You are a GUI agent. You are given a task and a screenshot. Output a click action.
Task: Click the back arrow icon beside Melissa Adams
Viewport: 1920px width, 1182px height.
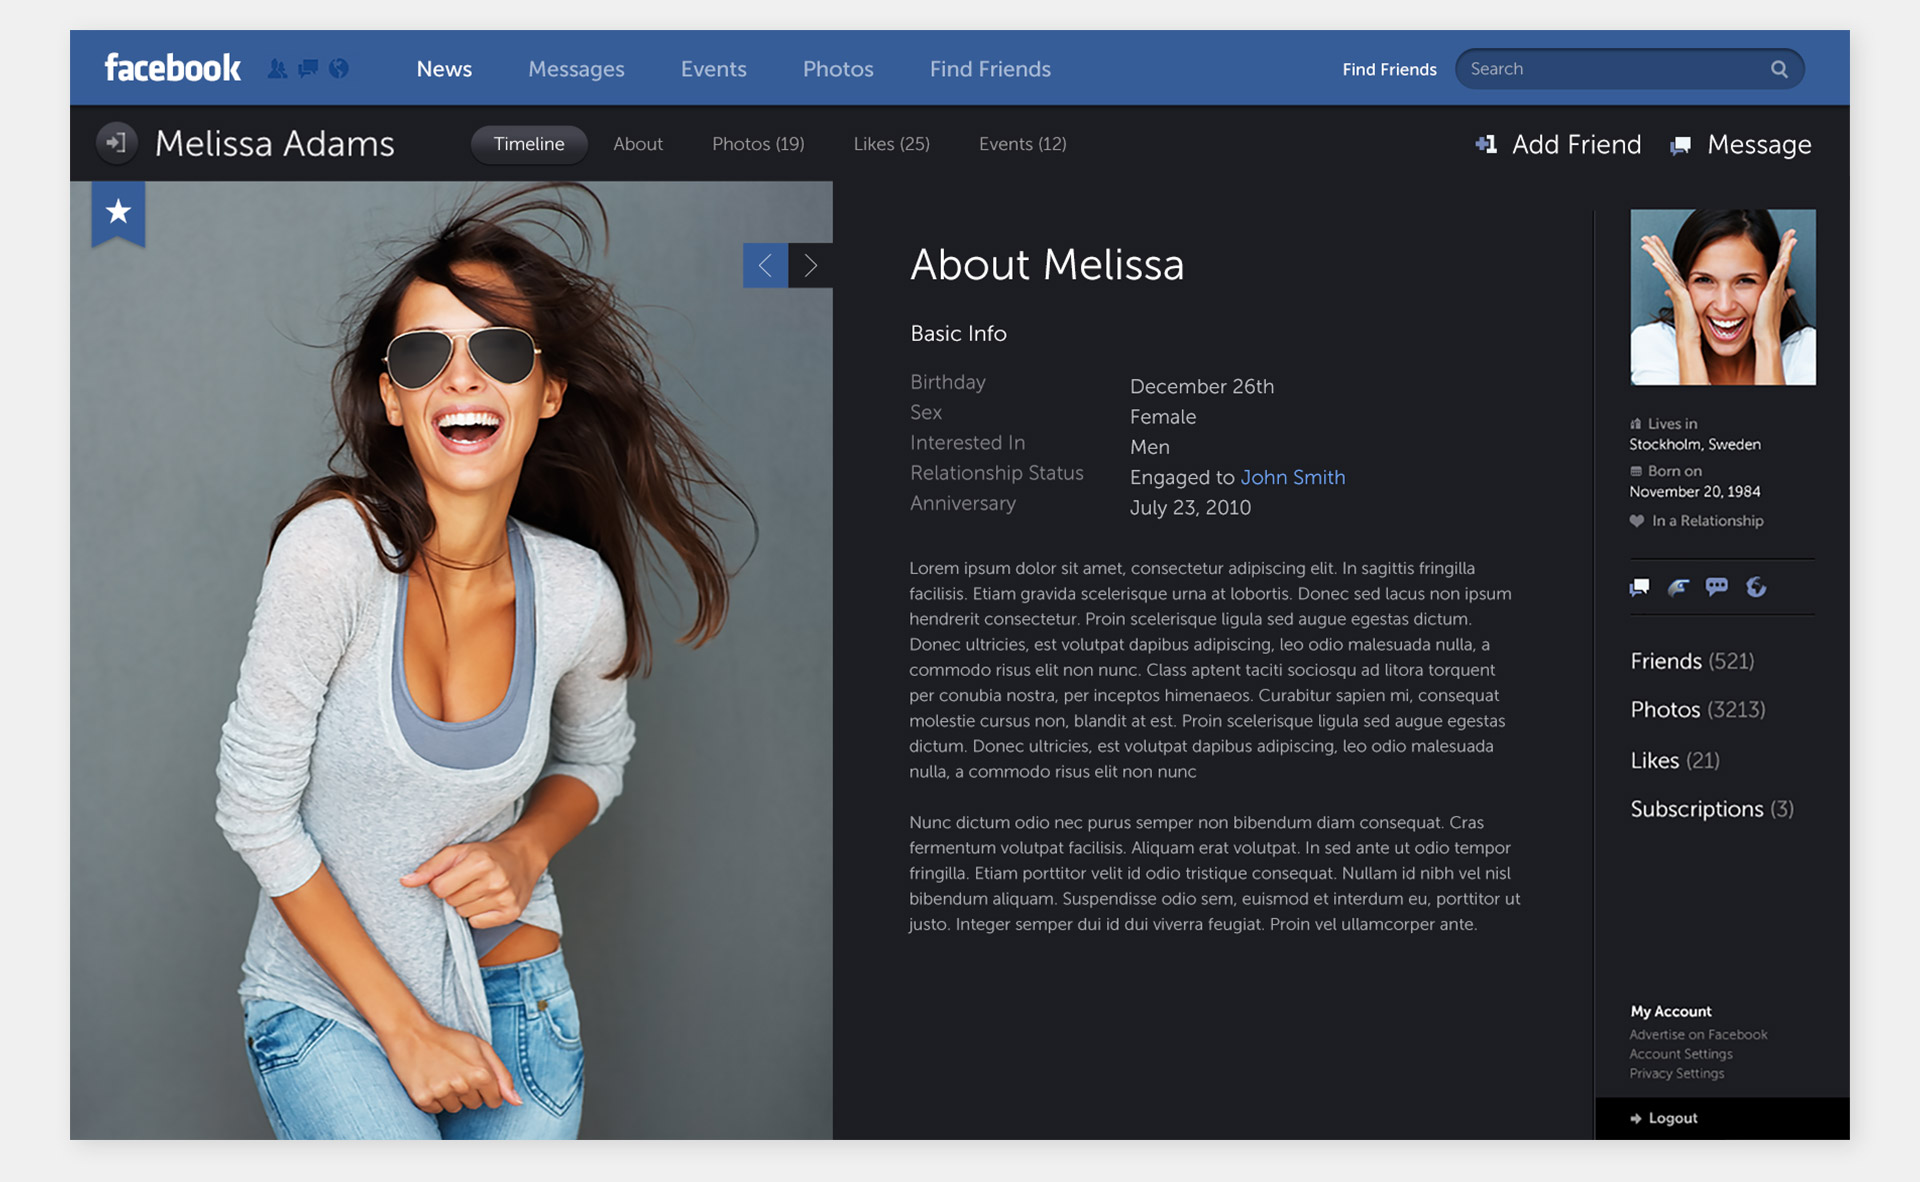point(116,143)
